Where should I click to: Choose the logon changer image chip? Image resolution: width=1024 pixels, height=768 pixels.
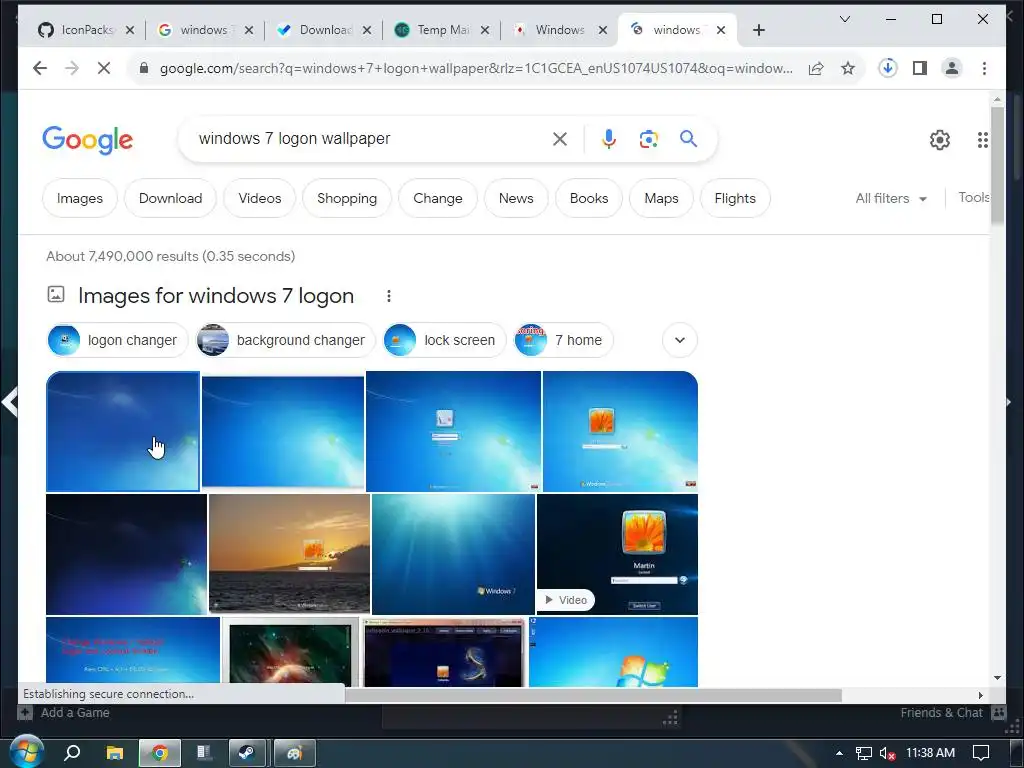pyautogui.click(x=118, y=340)
